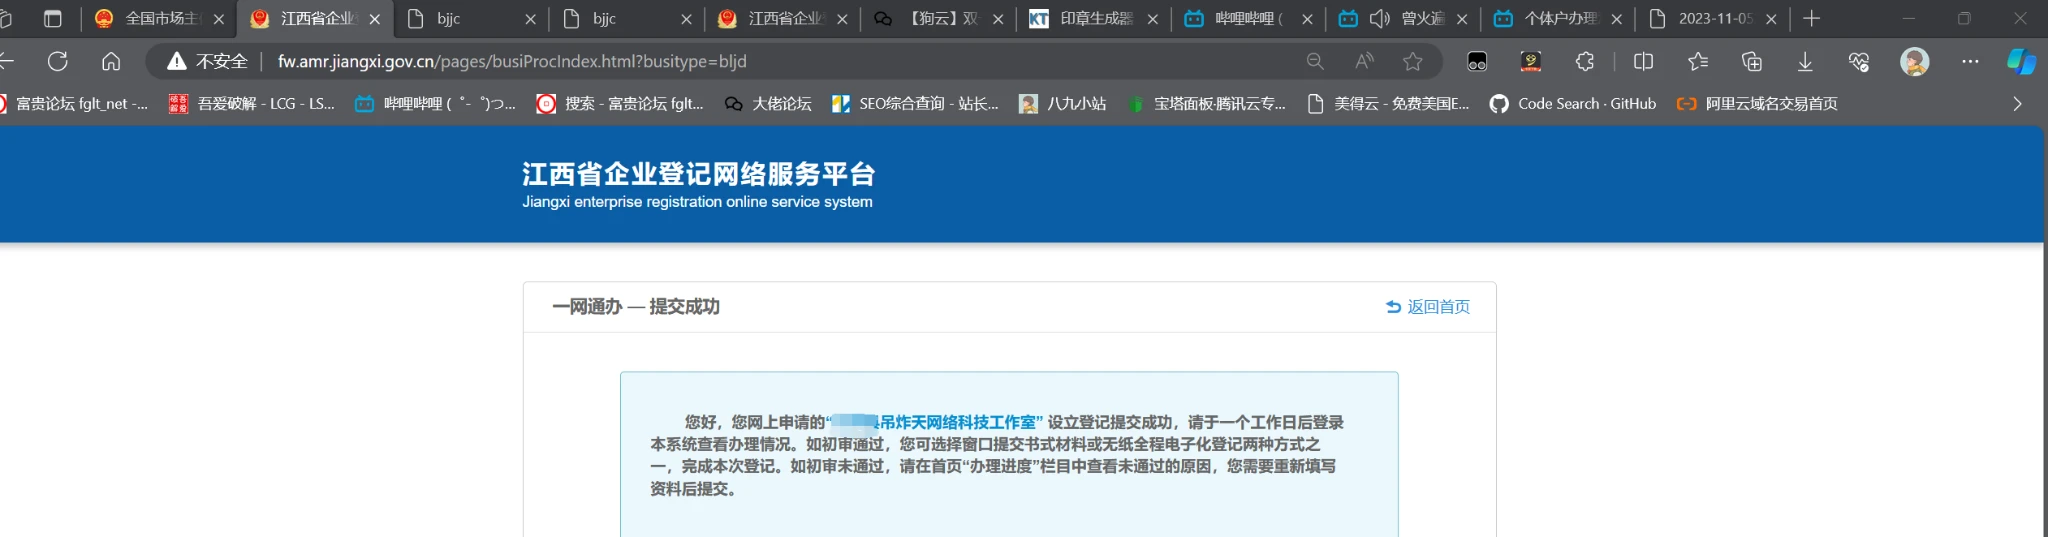Open a new browser tab
This screenshot has height=537, width=2048.
[1811, 18]
